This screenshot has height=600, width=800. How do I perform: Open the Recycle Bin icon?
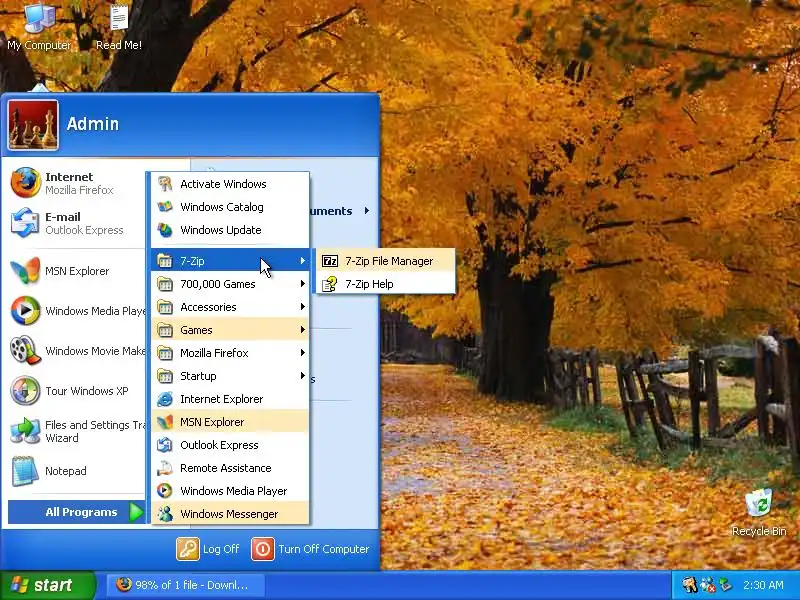(759, 512)
